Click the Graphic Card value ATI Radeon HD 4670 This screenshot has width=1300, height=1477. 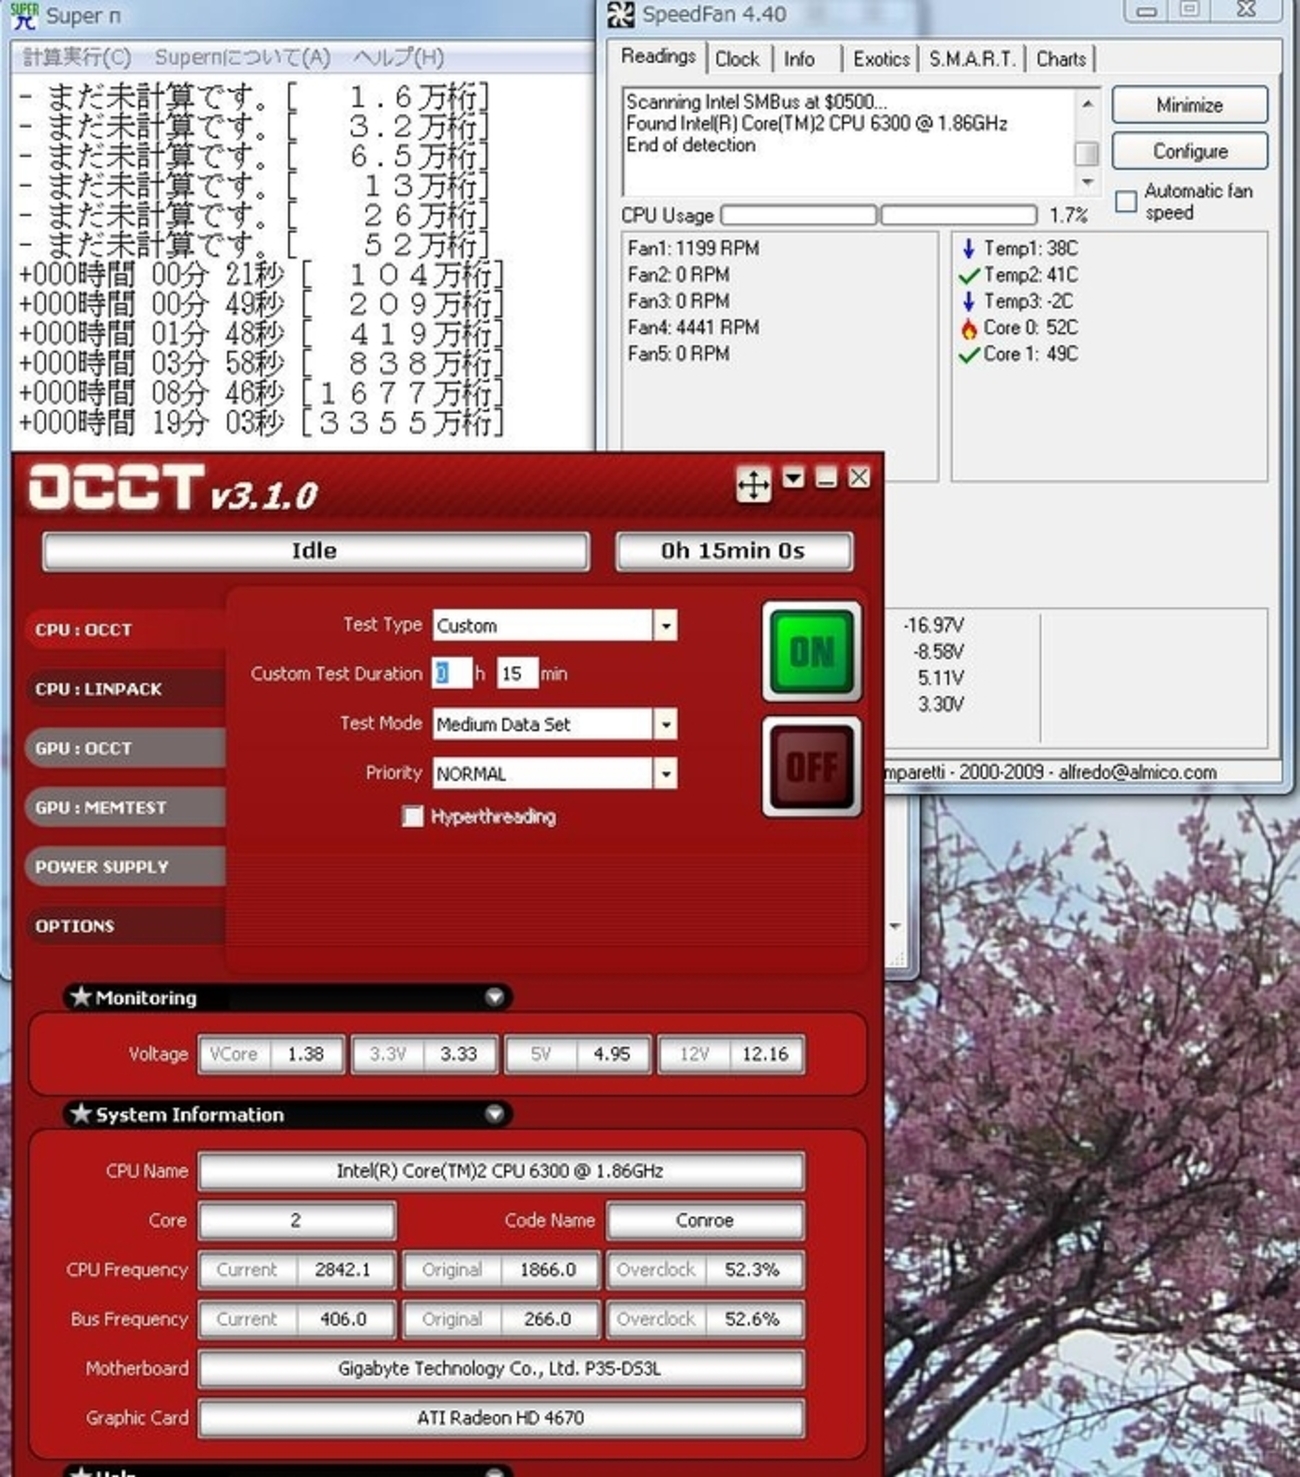501,1418
